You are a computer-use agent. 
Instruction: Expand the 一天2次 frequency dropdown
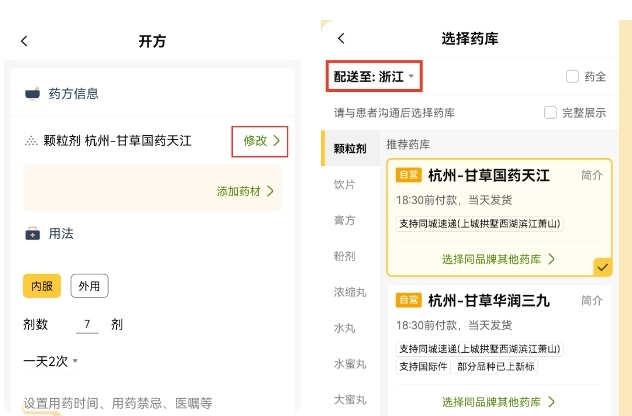click(x=51, y=360)
